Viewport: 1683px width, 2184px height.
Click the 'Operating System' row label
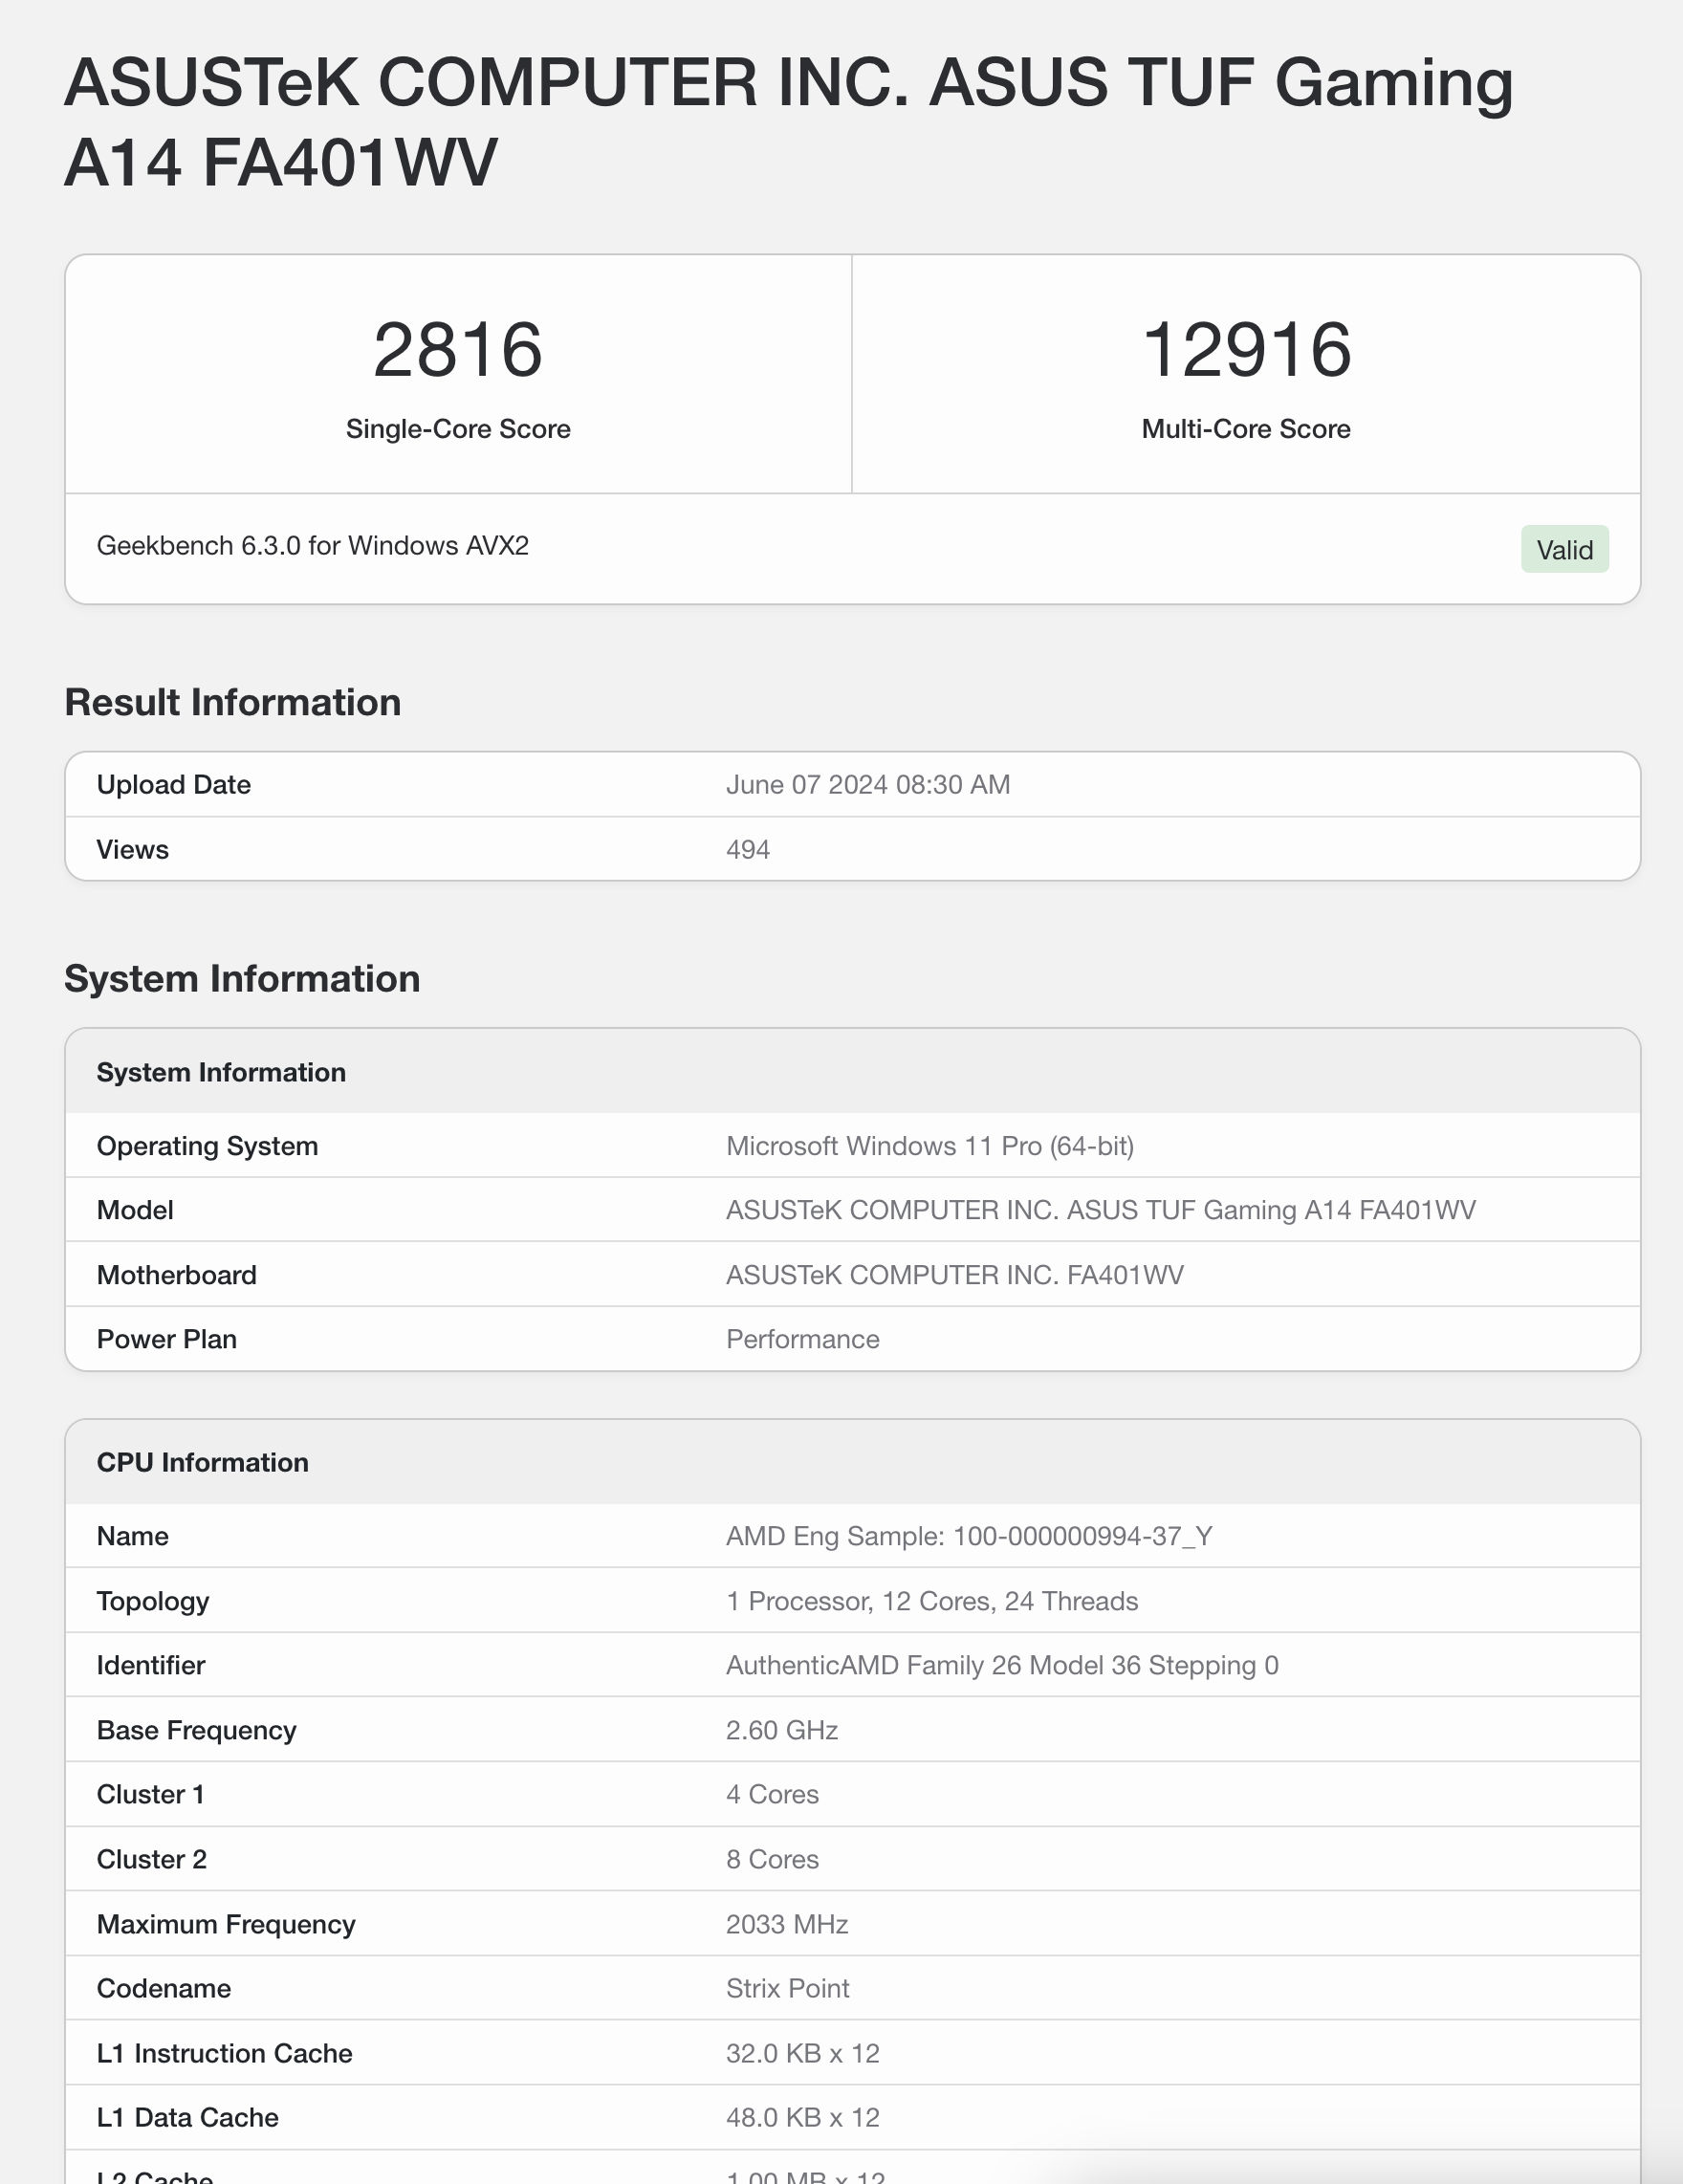[208, 1146]
